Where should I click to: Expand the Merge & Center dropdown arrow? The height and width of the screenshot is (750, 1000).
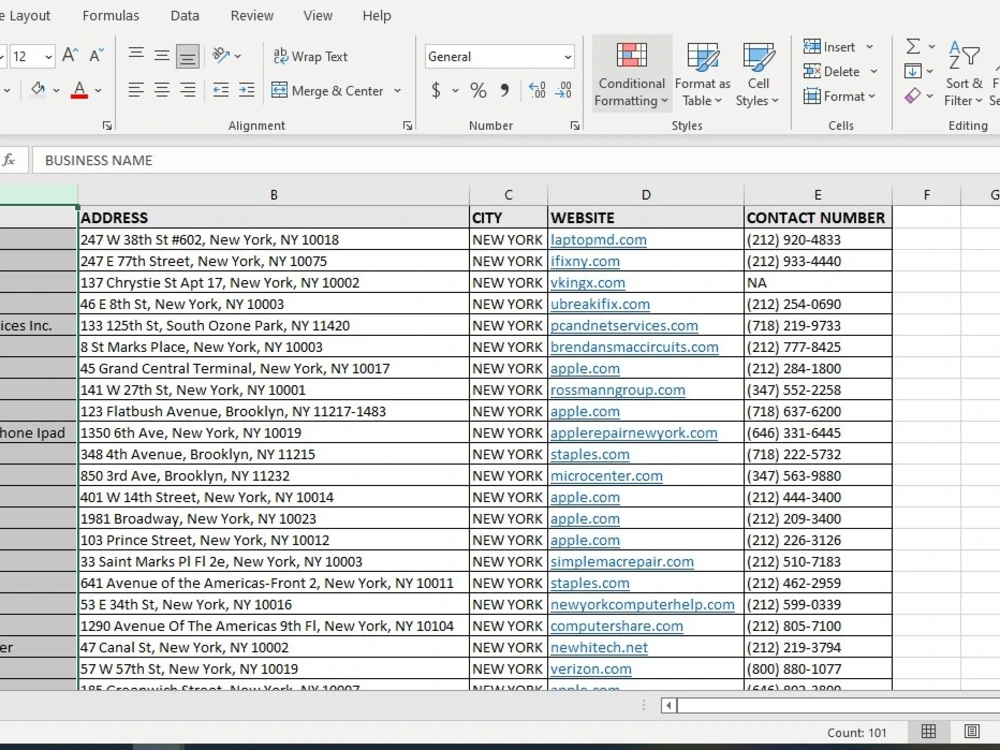pyautogui.click(x=397, y=91)
